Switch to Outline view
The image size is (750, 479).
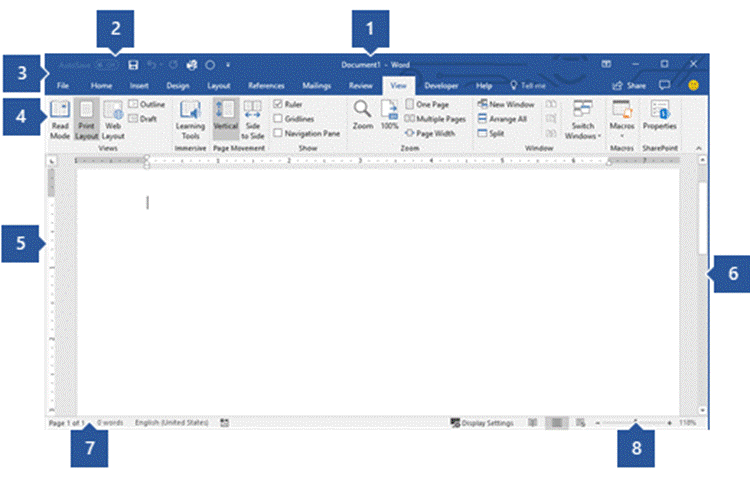point(147,104)
